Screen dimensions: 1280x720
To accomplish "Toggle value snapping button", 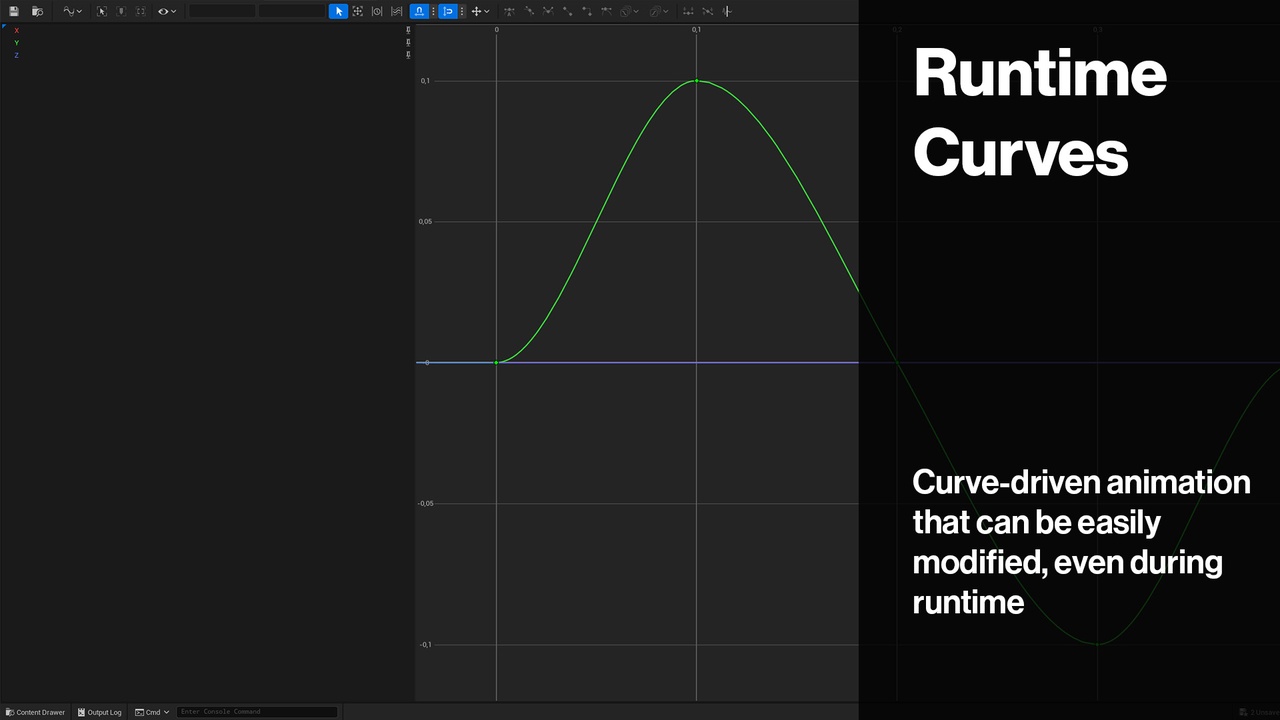I will 448,11.
